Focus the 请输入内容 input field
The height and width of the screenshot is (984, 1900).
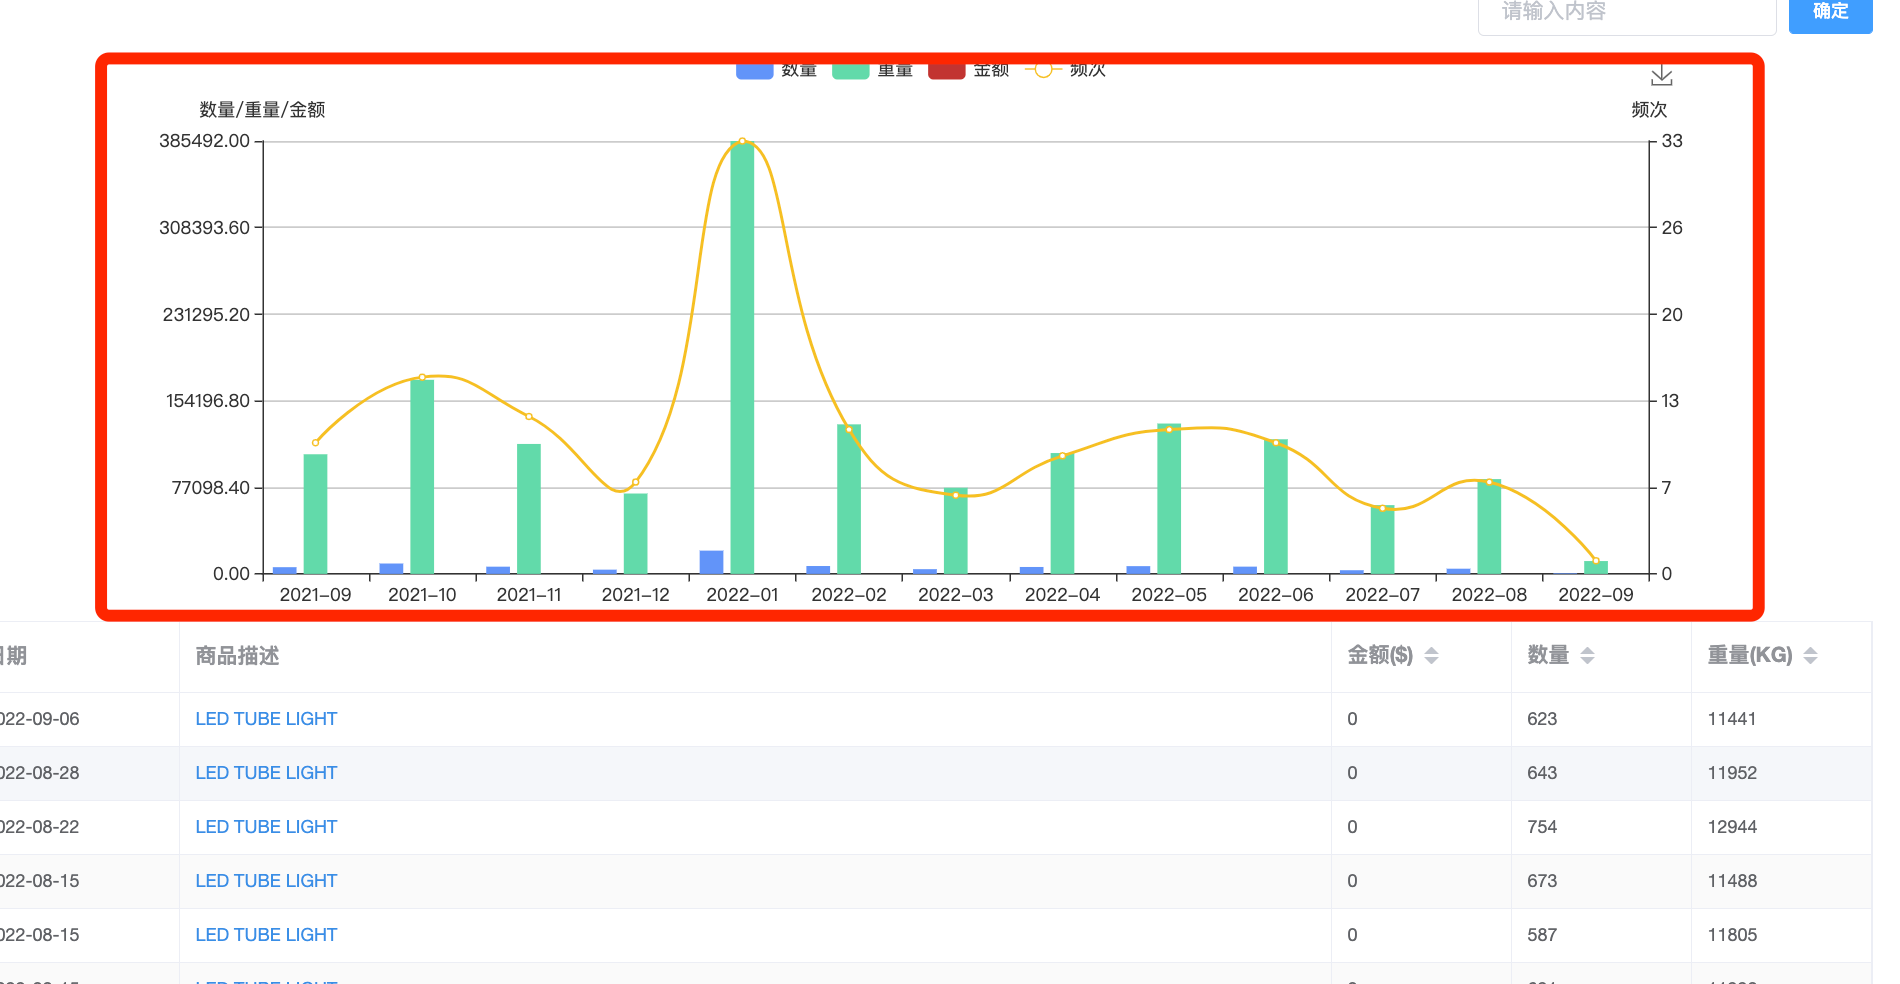(x=1627, y=14)
